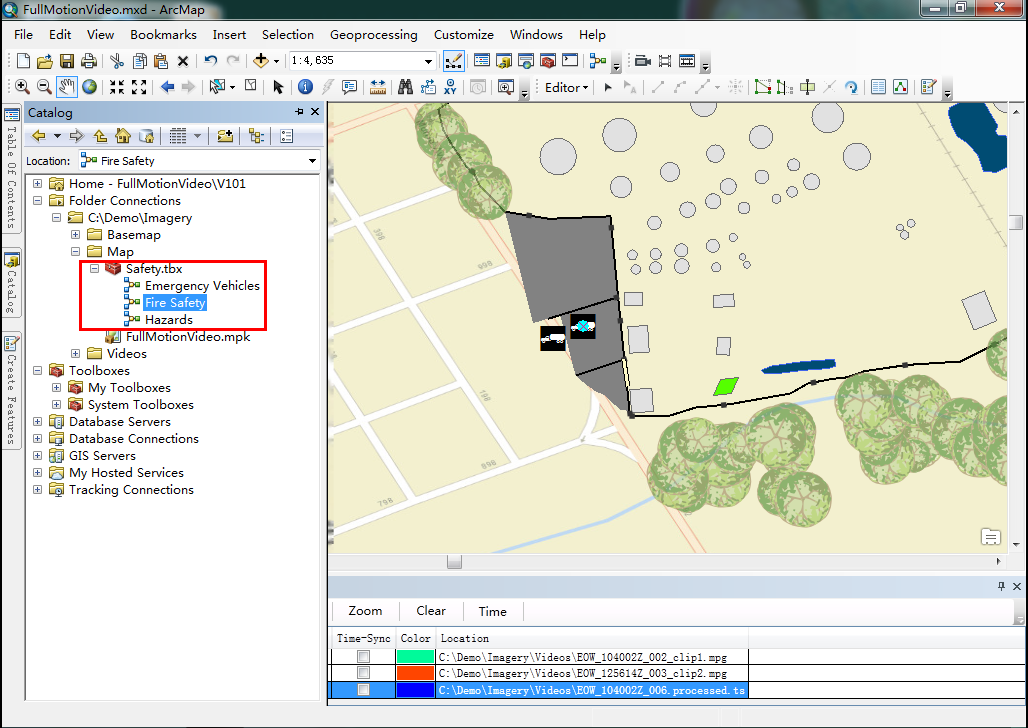Screen dimensions: 1028x728
Task: Click the Print icon
Action: (x=89, y=61)
